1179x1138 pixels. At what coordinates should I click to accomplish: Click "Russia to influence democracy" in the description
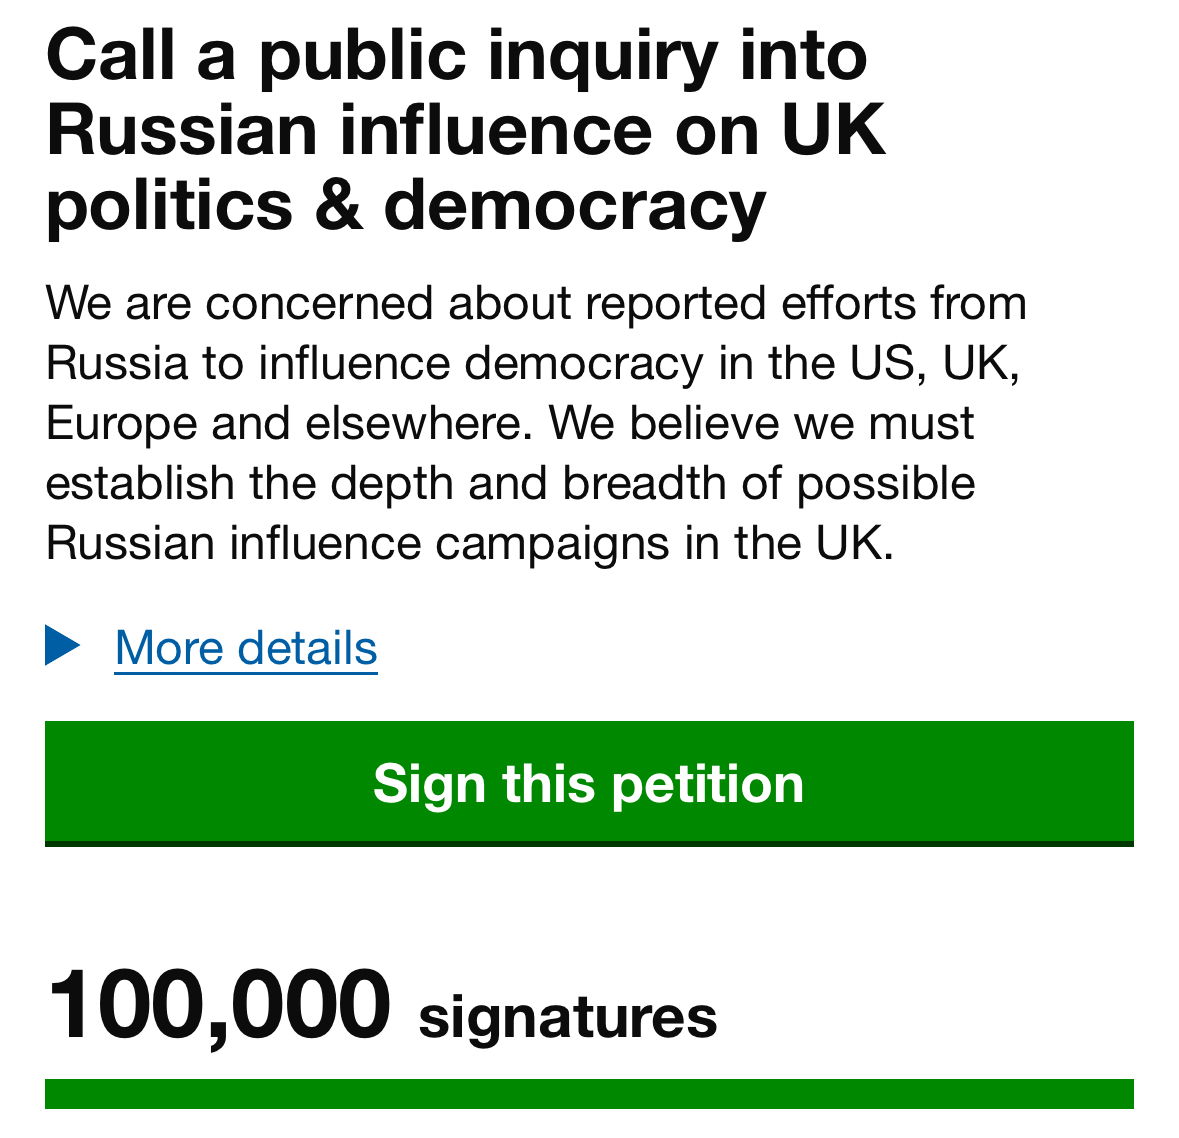tap(374, 363)
